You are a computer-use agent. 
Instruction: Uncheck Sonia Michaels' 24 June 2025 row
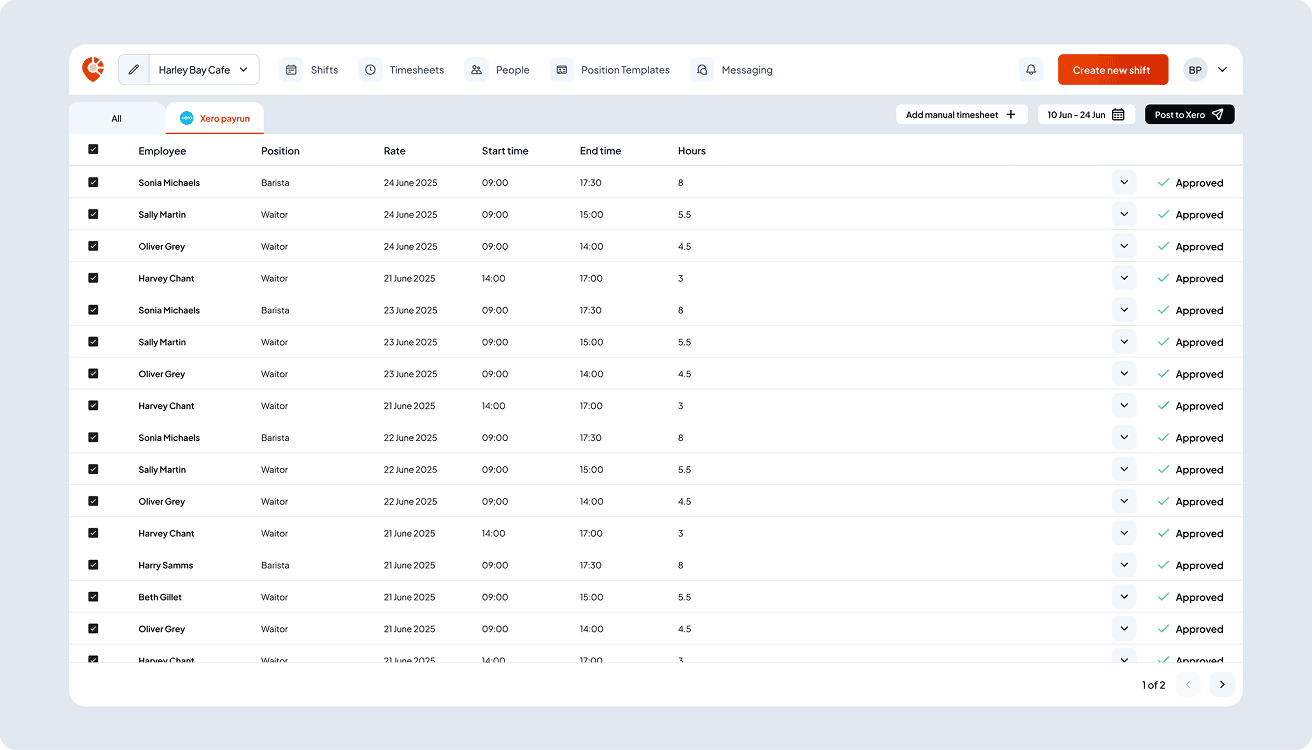[93, 182]
